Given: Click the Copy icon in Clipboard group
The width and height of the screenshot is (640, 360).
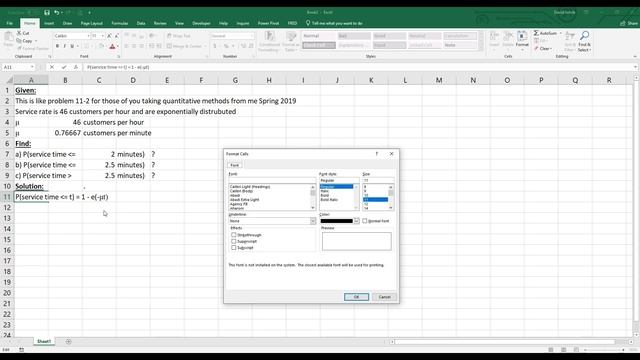Looking at the screenshot, I should (19, 41).
